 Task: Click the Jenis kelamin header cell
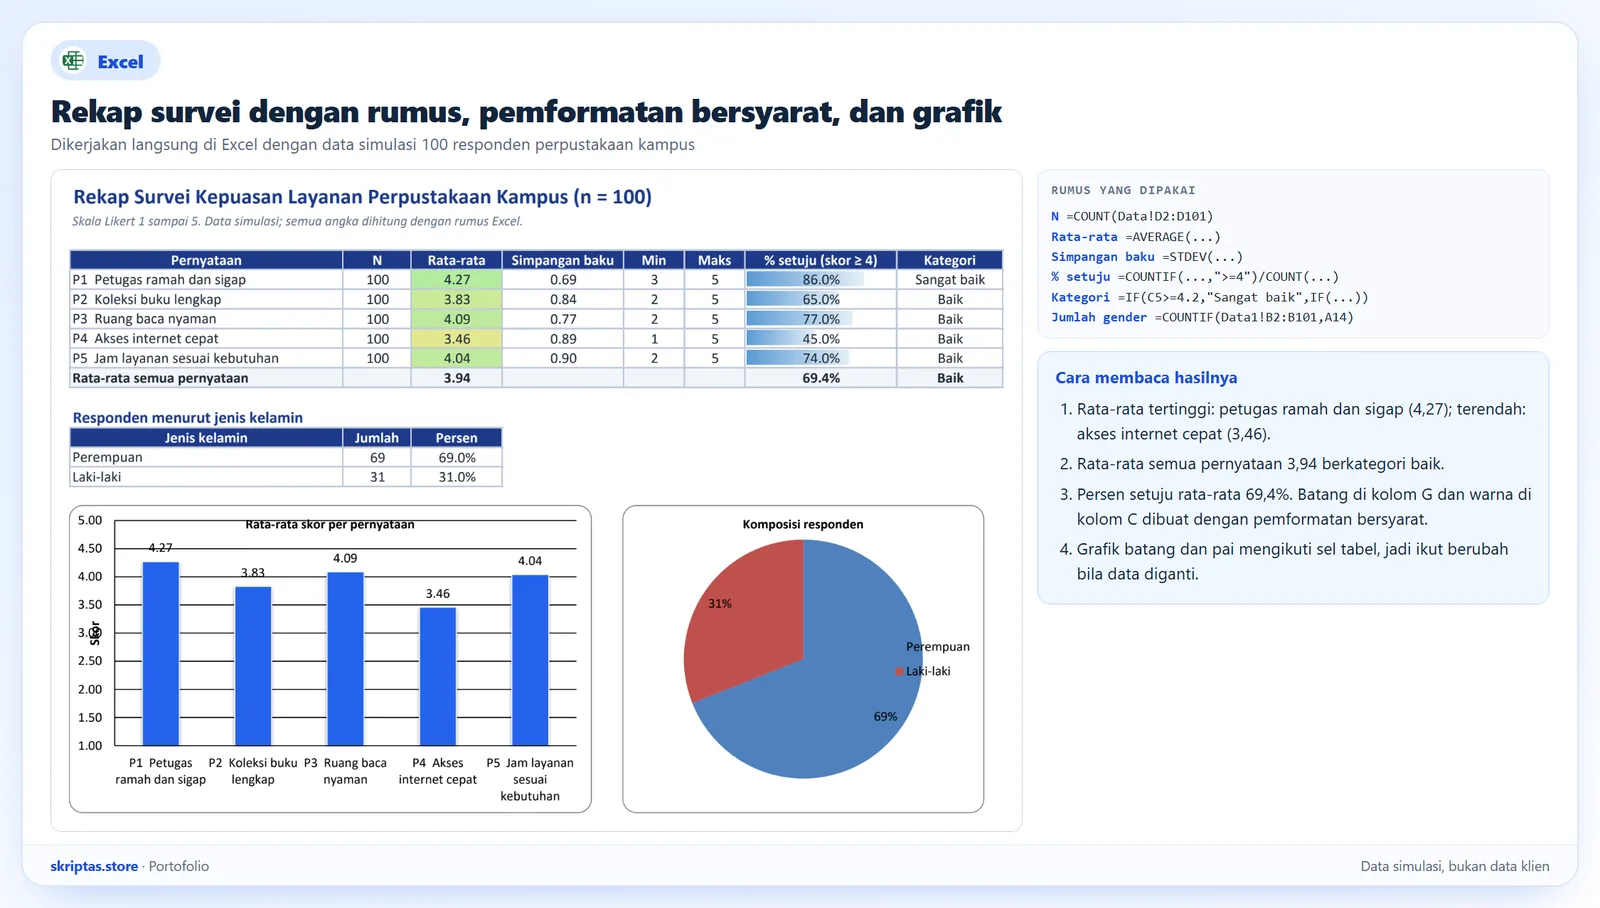206,438
